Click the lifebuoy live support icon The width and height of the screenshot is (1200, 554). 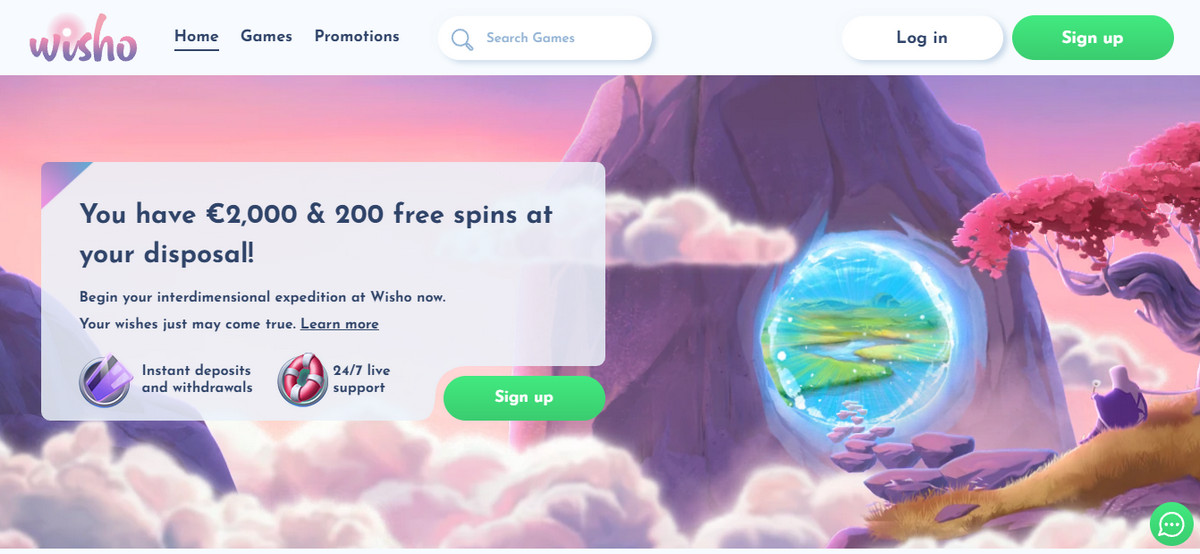pos(302,380)
